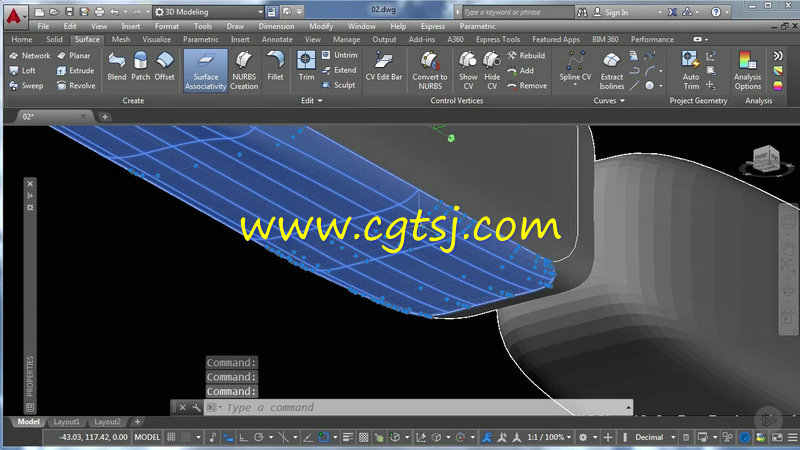Open the File menu
The height and width of the screenshot is (450, 800).
(43, 26)
